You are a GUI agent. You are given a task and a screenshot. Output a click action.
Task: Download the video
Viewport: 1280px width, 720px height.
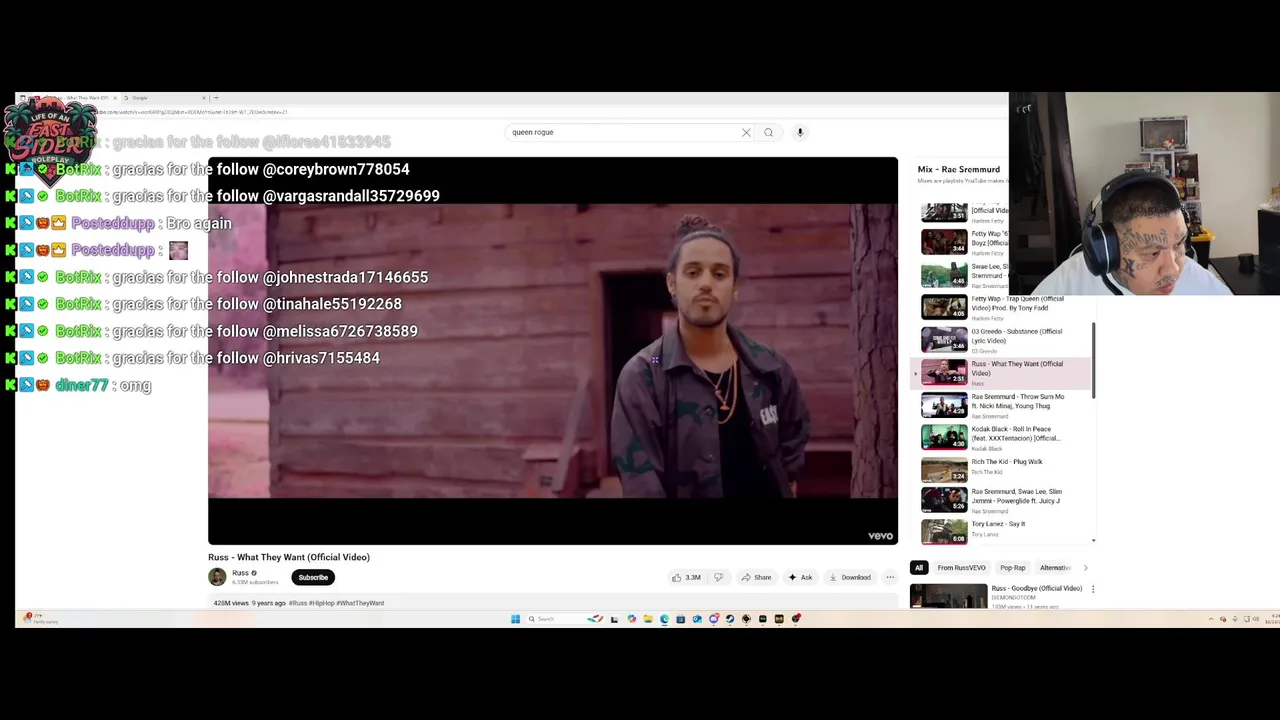coord(850,577)
